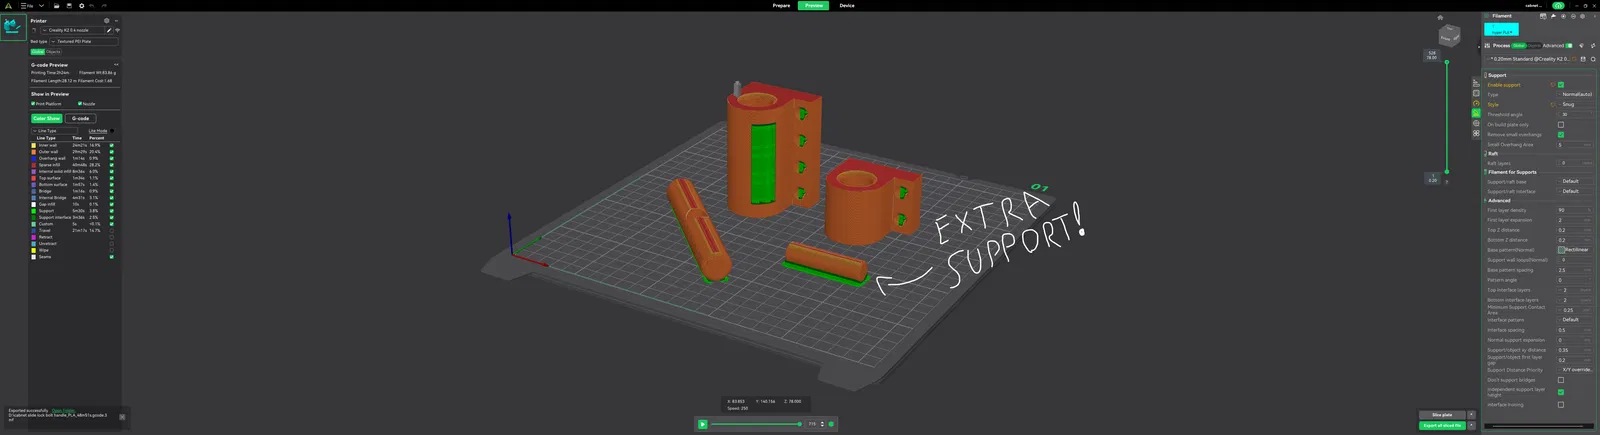Toggle Sparse infill visibility checkbox
The width and height of the screenshot is (1600, 435).
click(x=111, y=165)
